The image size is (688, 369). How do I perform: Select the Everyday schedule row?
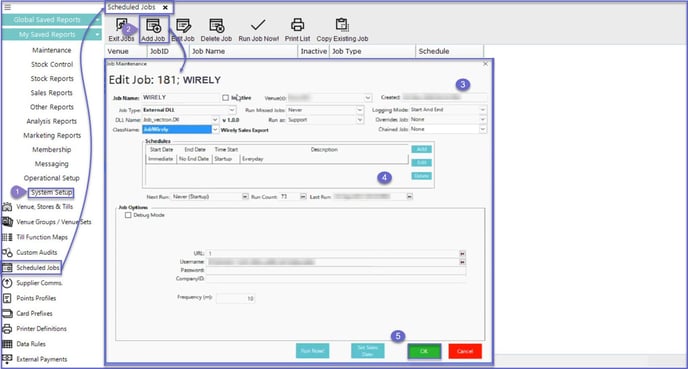pyautogui.click(x=277, y=159)
